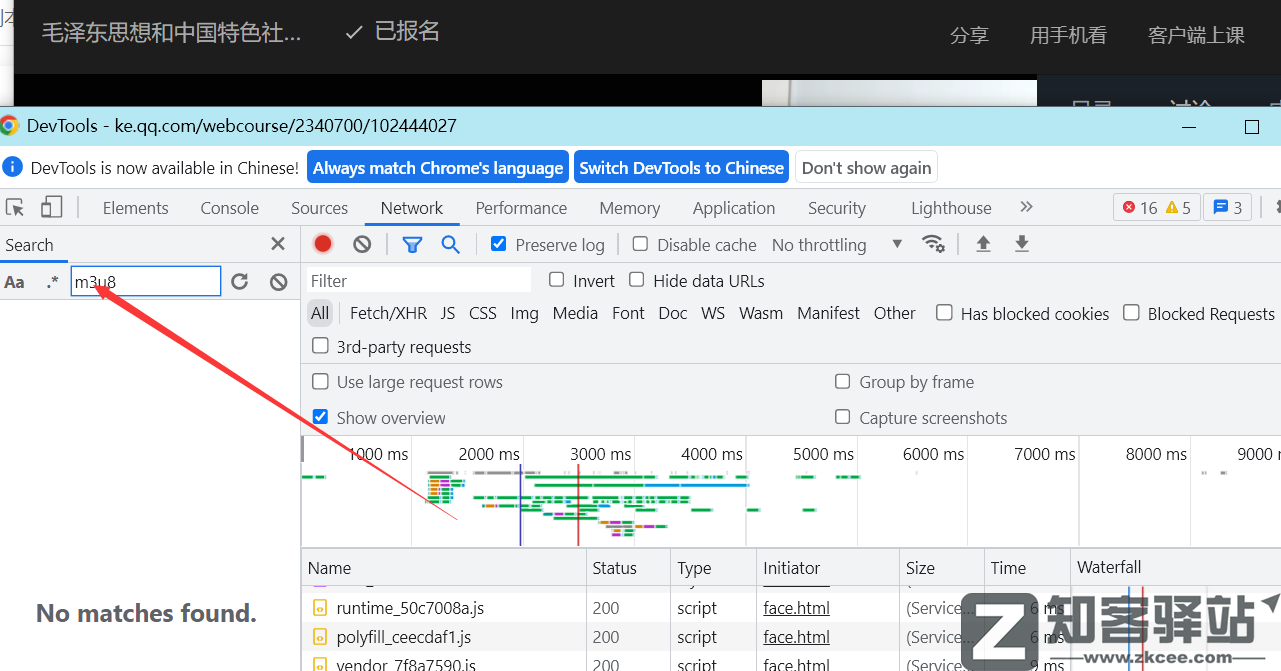Switch to the Console tab
This screenshot has height=671, width=1281.
229,208
